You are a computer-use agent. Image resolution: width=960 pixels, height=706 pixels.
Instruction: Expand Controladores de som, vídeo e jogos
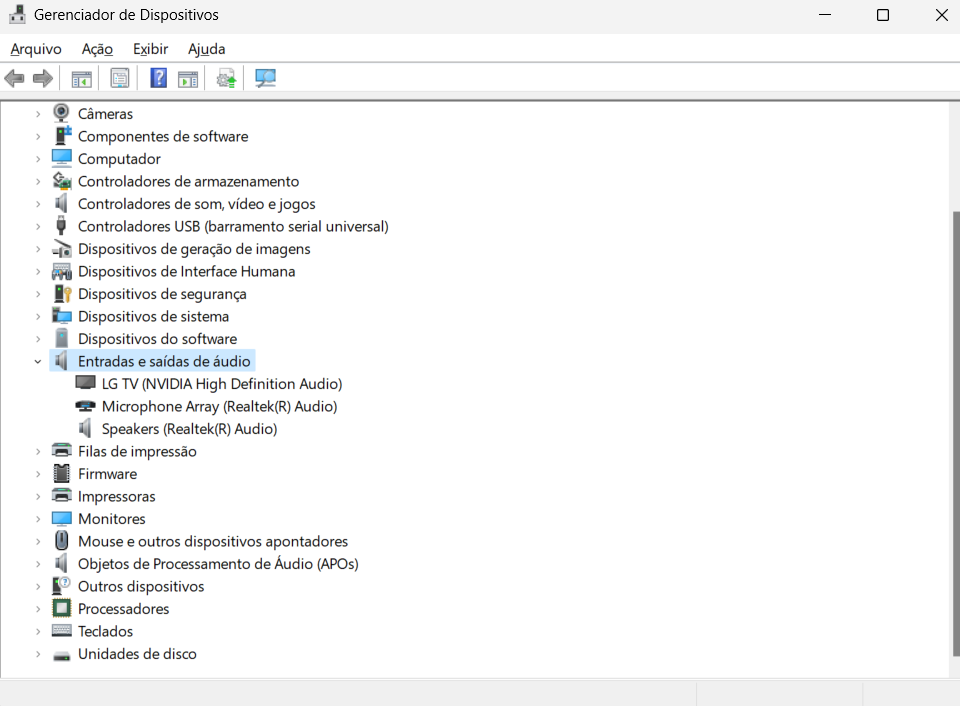38,204
